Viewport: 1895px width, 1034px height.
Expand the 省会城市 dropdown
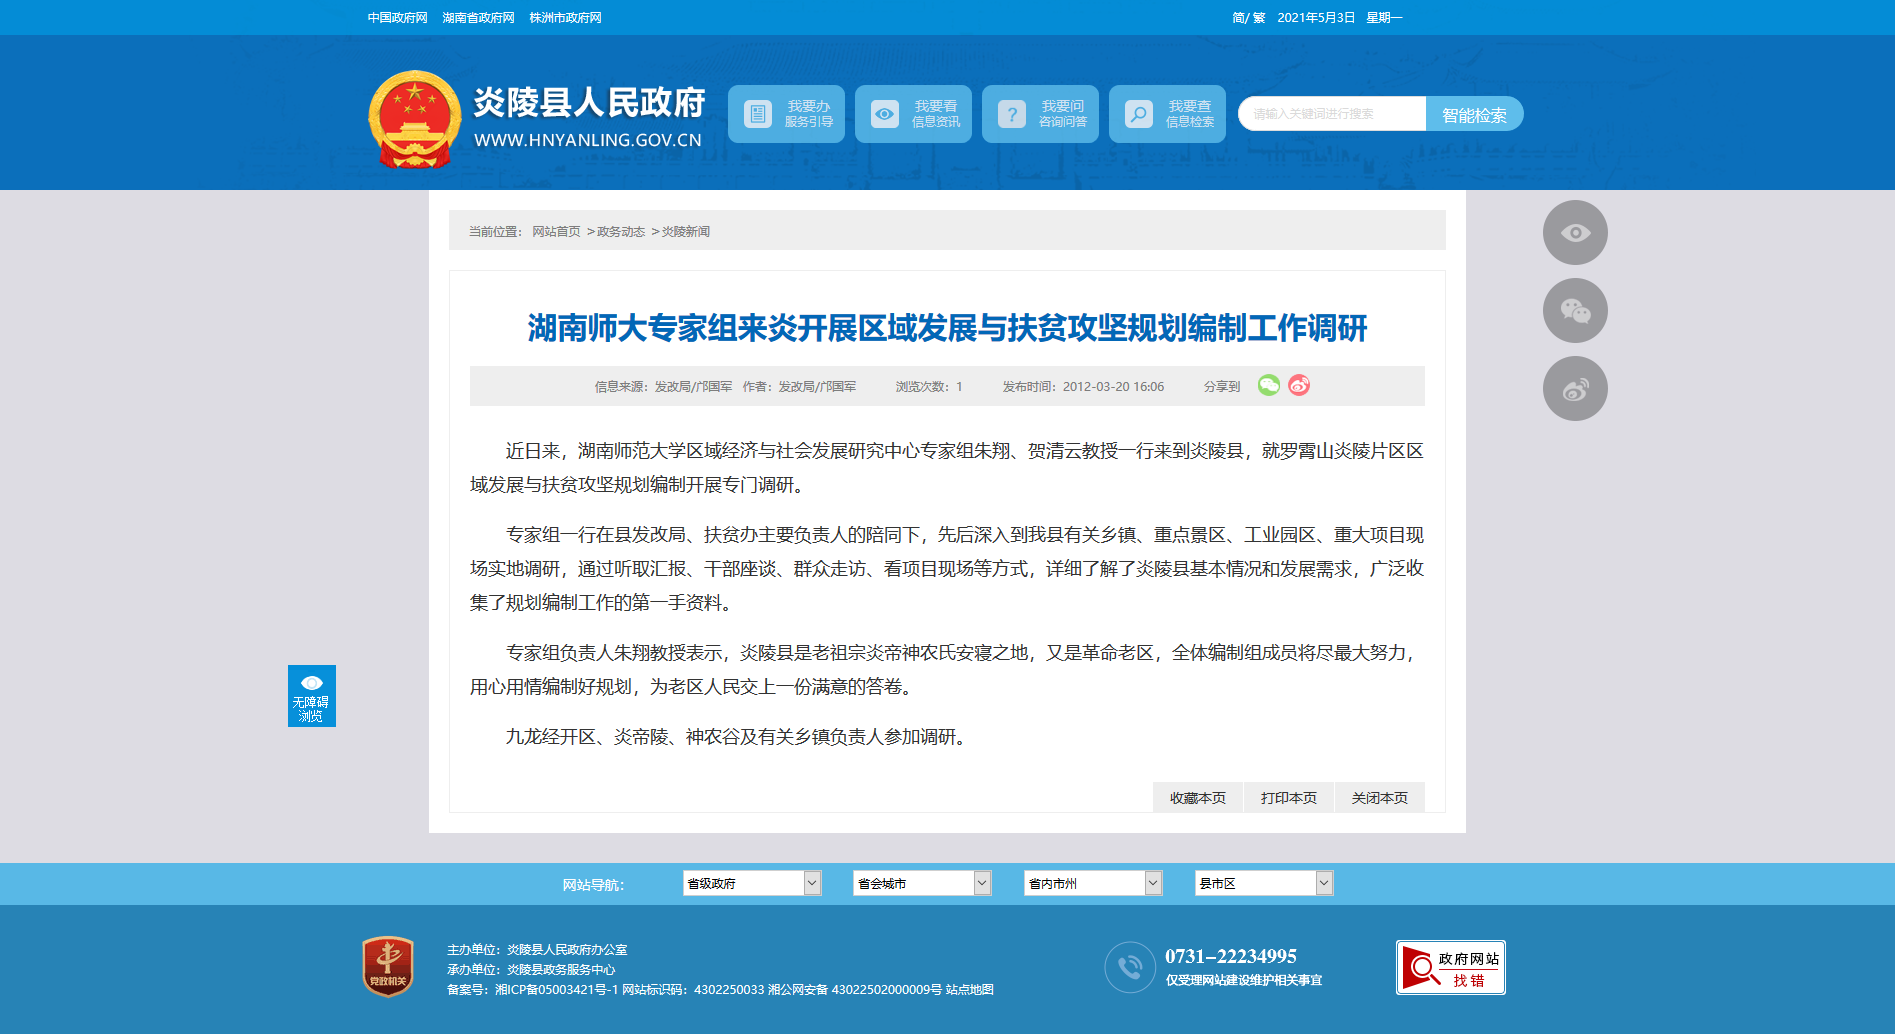[x=921, y=883]
